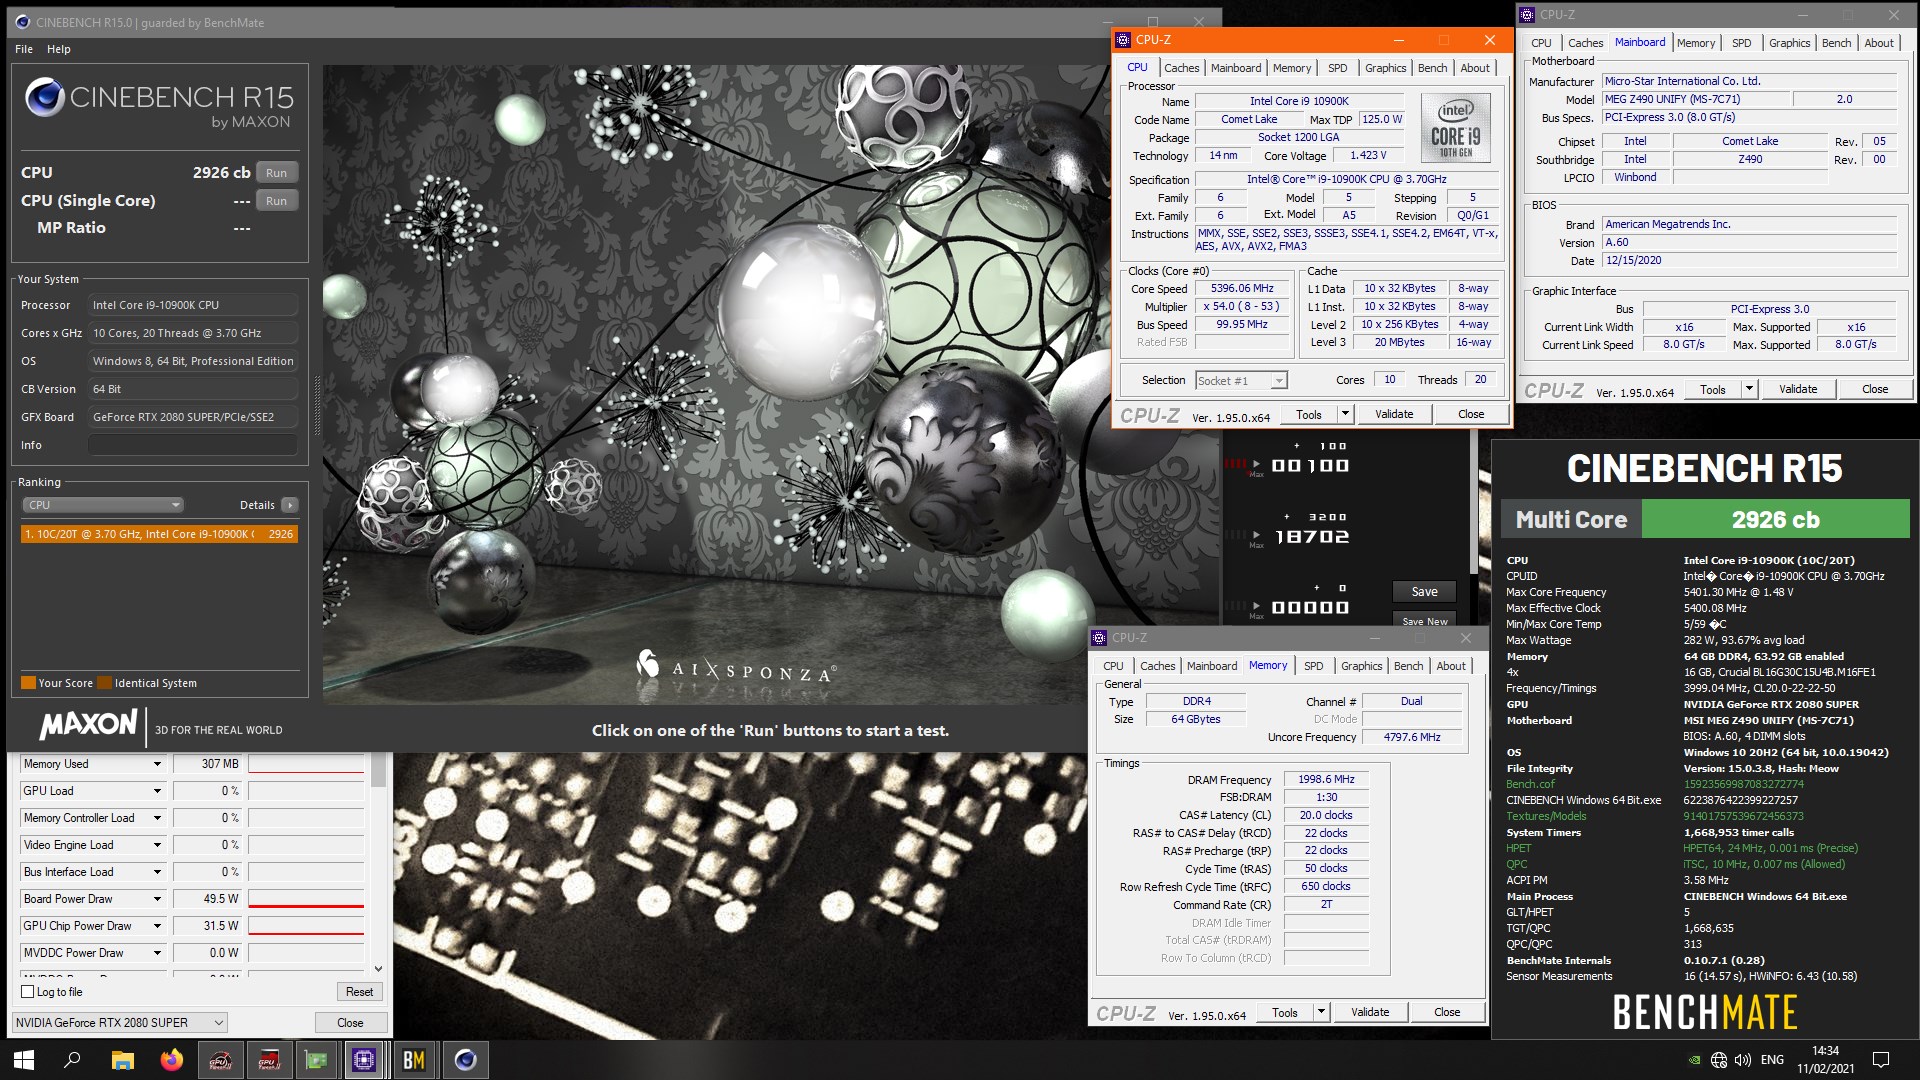Switch to CPU-Z purple chip taskbar icon
1920x1080 pixels.
click(365, 1060)
